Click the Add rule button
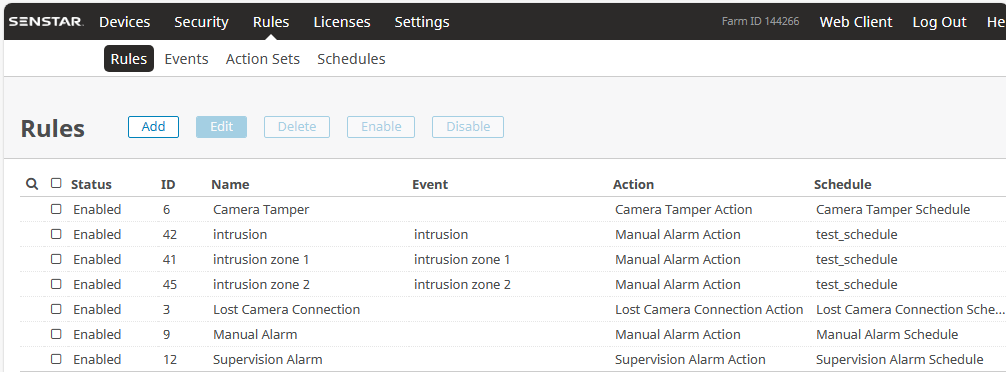 (x=153, y=127)
